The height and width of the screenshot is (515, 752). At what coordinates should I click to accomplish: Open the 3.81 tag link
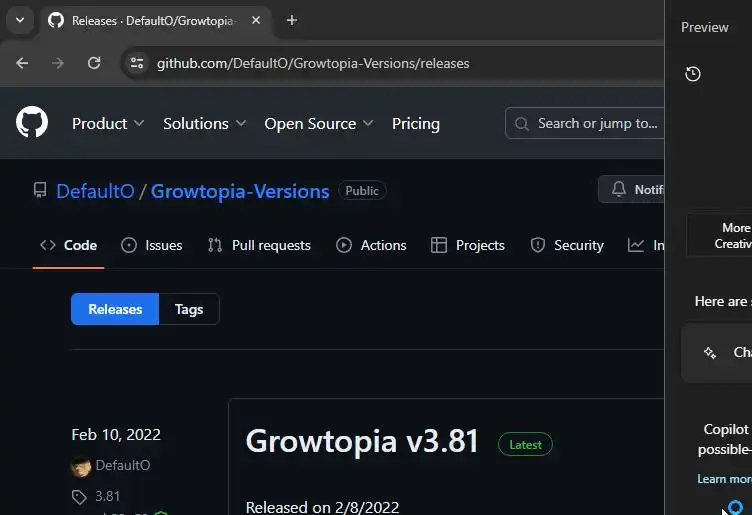point(107,496)
